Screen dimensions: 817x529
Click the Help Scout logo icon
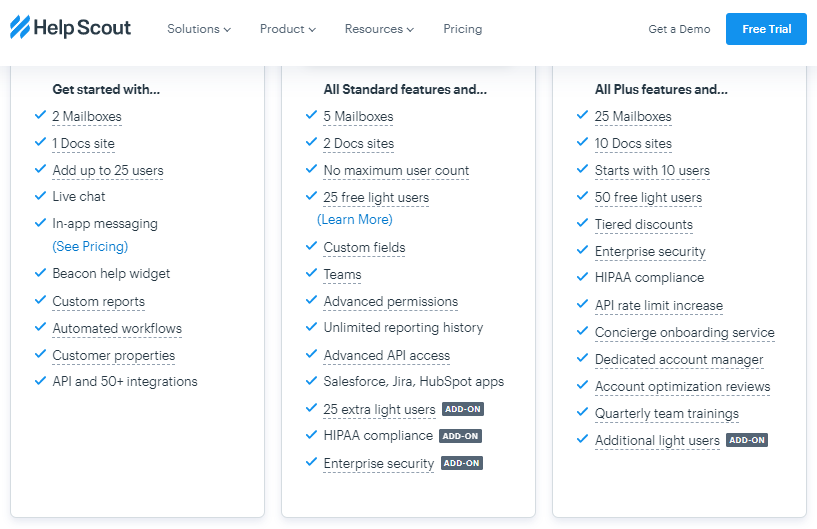pyautogui.click(x=20, y=27)
